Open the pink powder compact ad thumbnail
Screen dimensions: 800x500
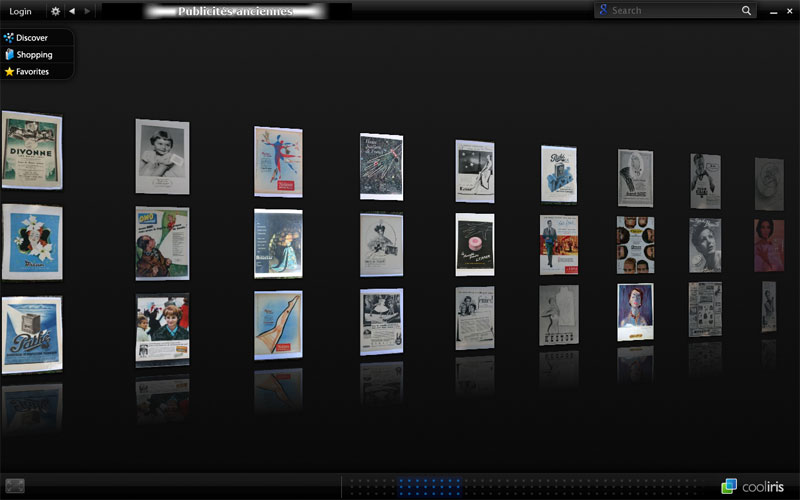pyautogui.click(x=474, y=244)
